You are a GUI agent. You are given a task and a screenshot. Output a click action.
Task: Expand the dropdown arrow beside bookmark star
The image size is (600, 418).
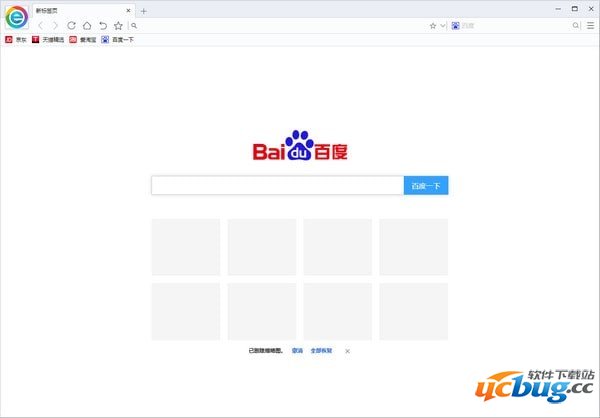point(443,26)
